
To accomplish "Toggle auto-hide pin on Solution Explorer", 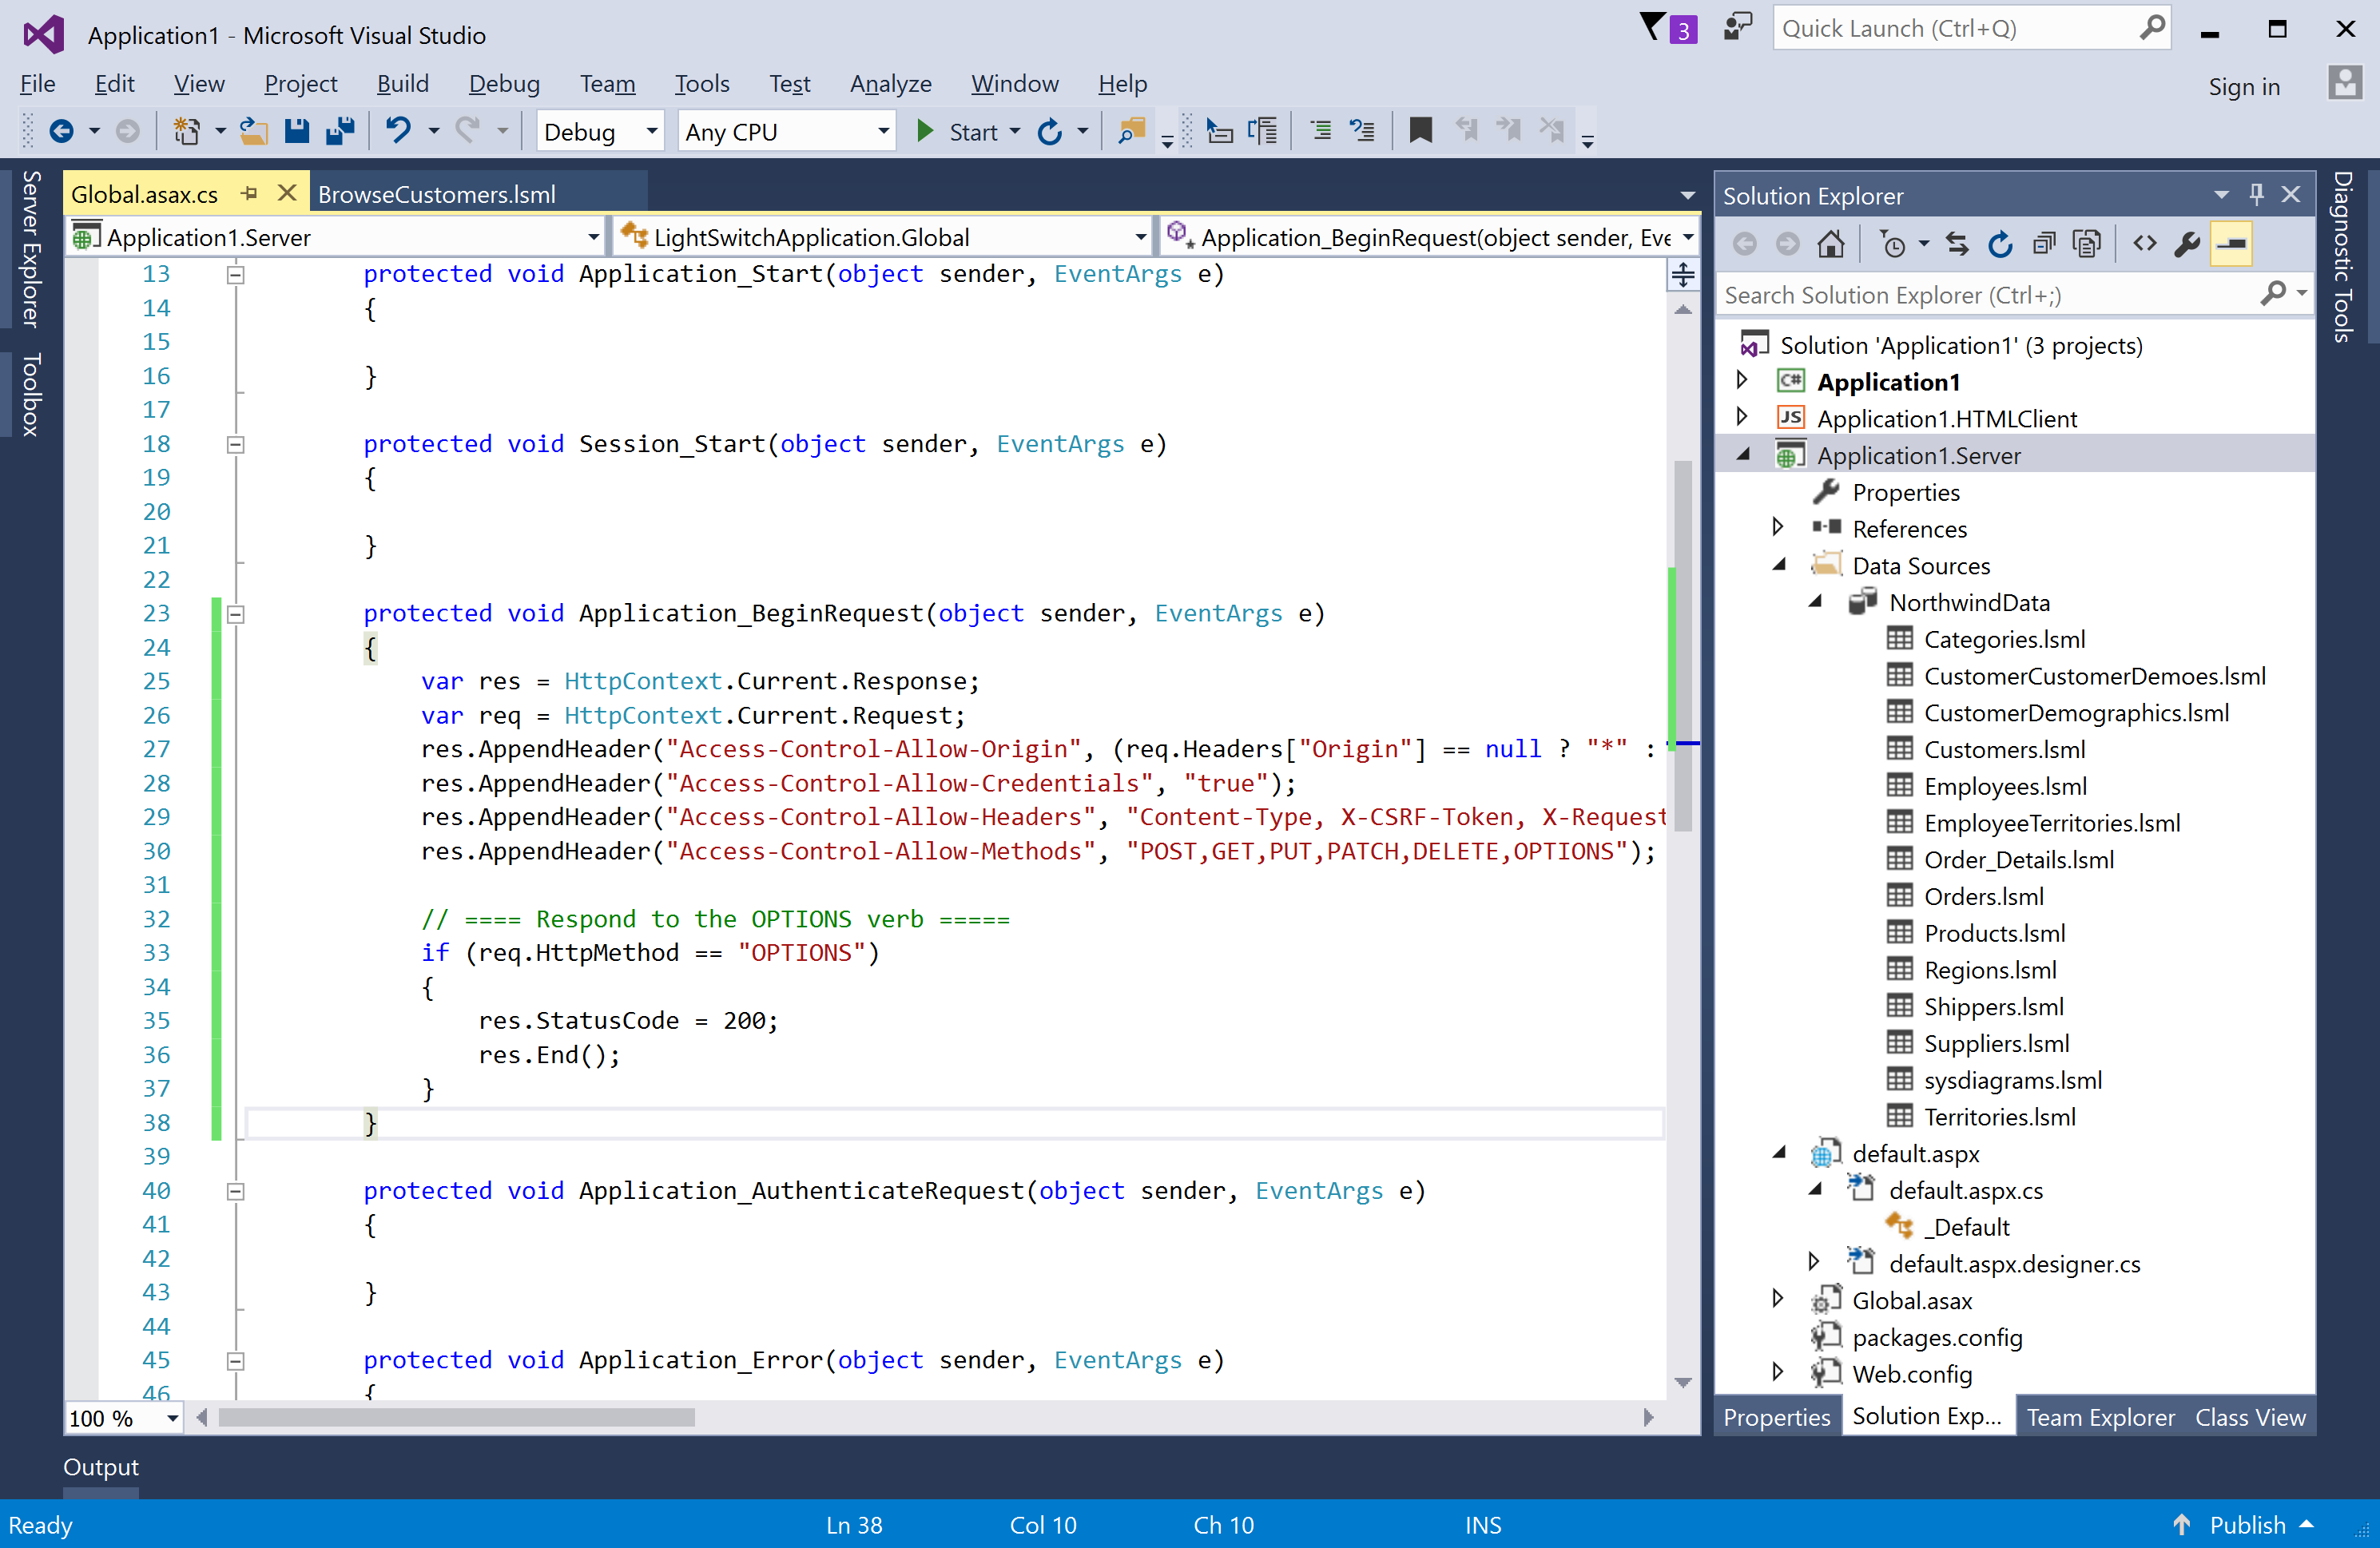I will tap(2256, 194).
